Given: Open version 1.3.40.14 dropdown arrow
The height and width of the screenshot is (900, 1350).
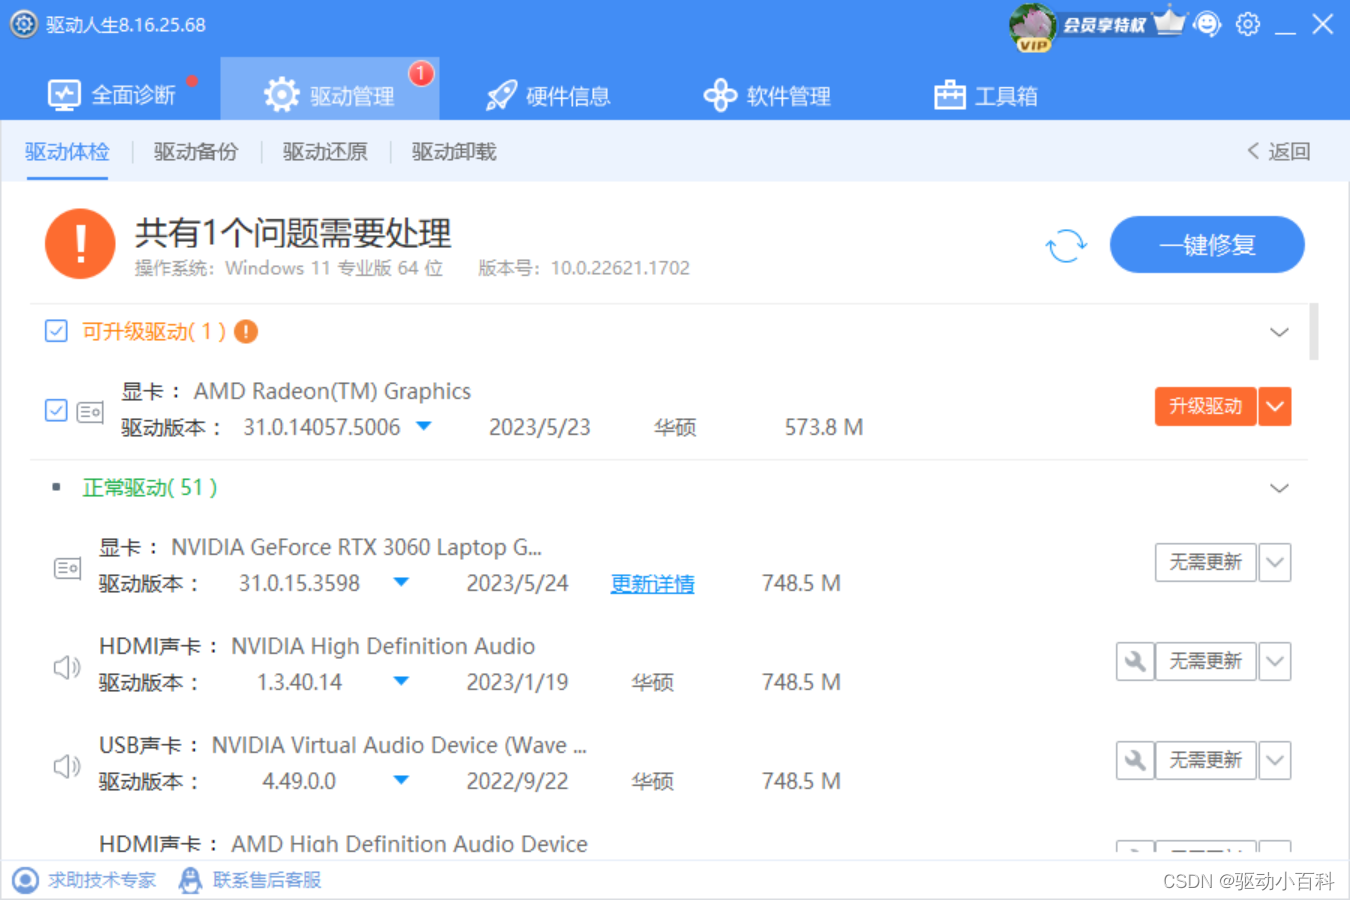Looking at the screenshot, I should (401, 681).
